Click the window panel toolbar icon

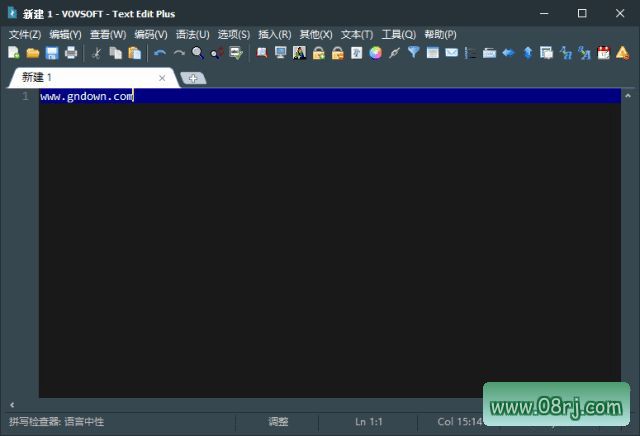(433, 53)
